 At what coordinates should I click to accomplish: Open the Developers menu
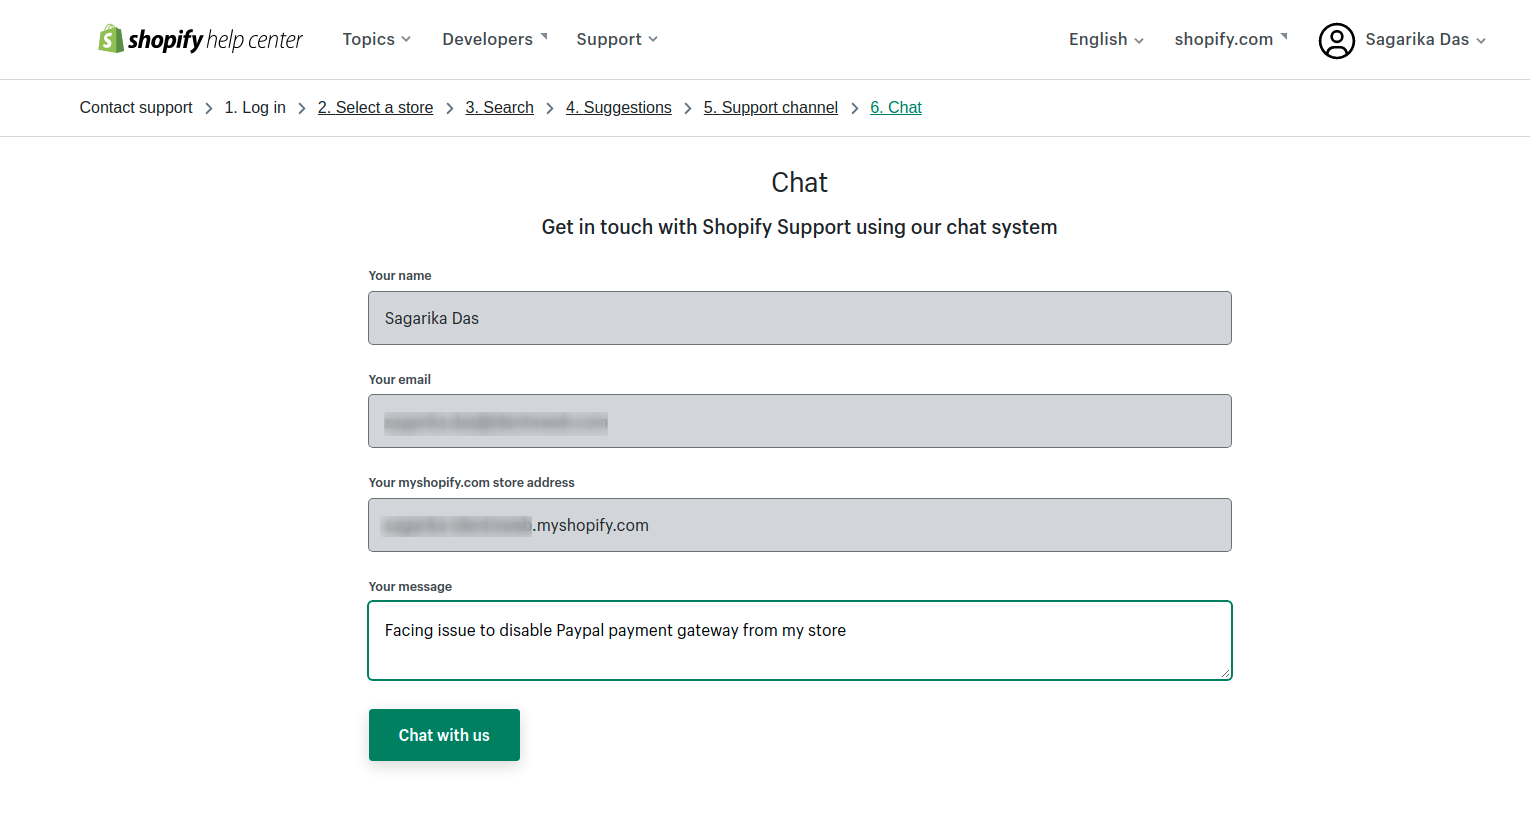point(495,39)
